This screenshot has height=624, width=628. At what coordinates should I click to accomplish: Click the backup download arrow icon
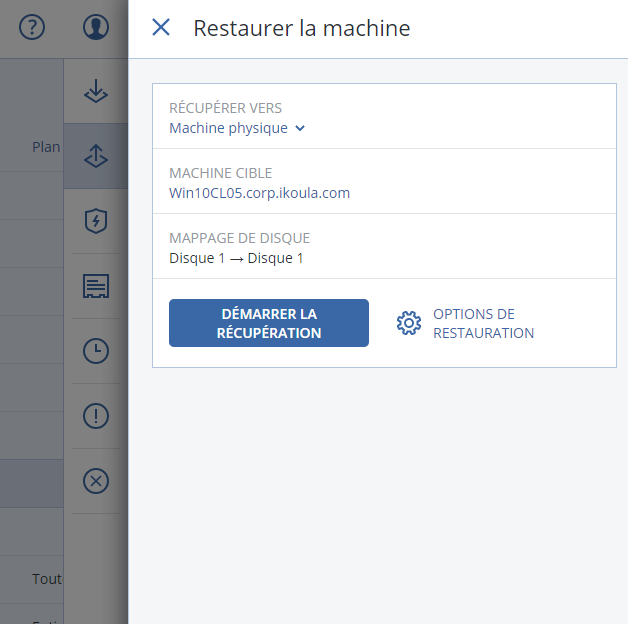96,91
